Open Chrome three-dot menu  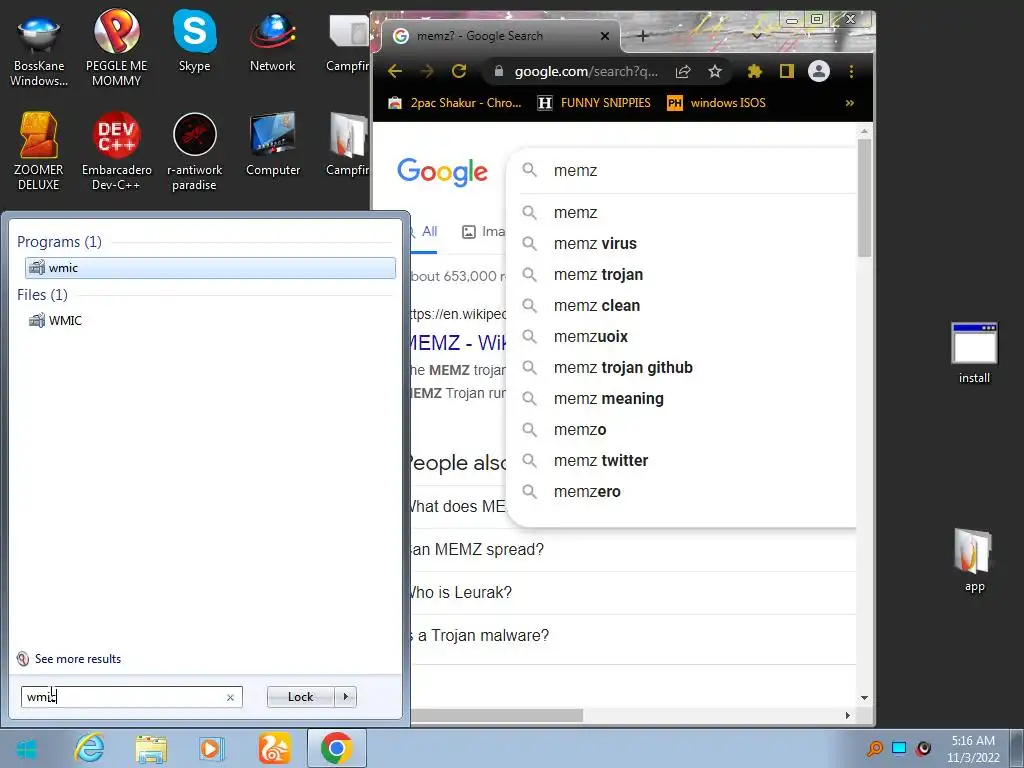[x=851, y=71]
